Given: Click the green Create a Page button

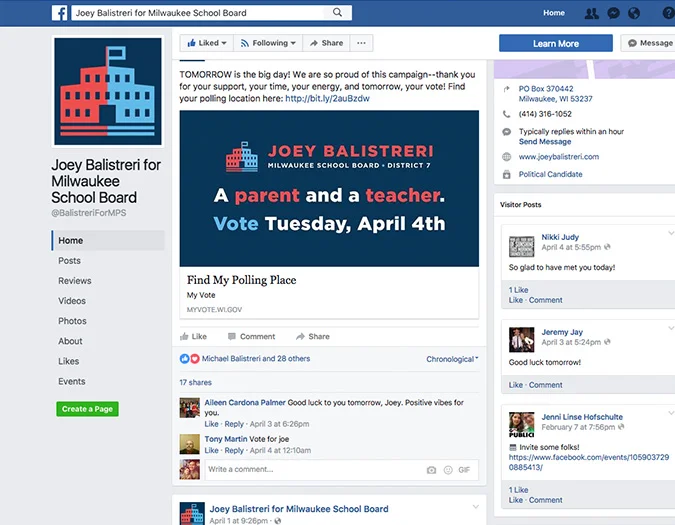Looking at the screenshot, I should tap(87, 409).
